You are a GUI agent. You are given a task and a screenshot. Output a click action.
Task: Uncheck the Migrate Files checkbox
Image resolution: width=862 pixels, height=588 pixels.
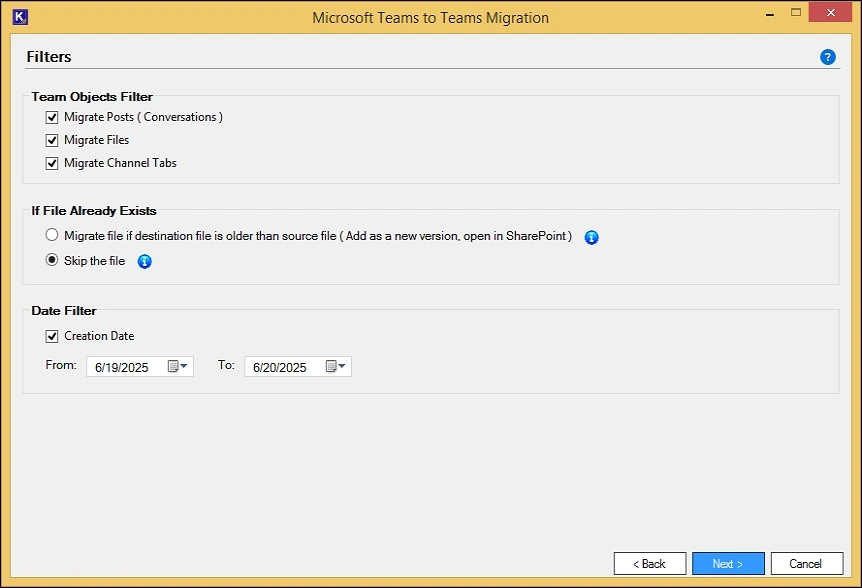coord(52,141)
